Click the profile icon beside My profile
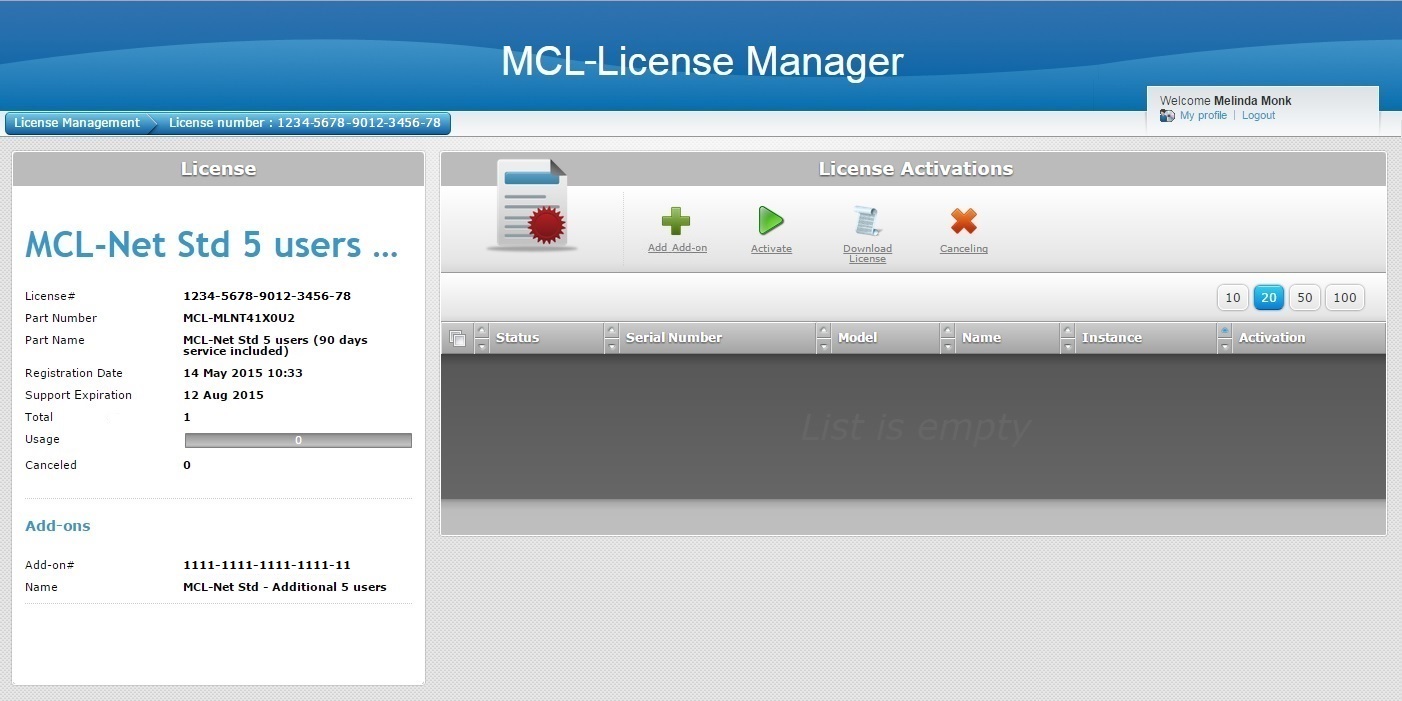This screenshot has height=701, width=1402. click(1167, 116)
